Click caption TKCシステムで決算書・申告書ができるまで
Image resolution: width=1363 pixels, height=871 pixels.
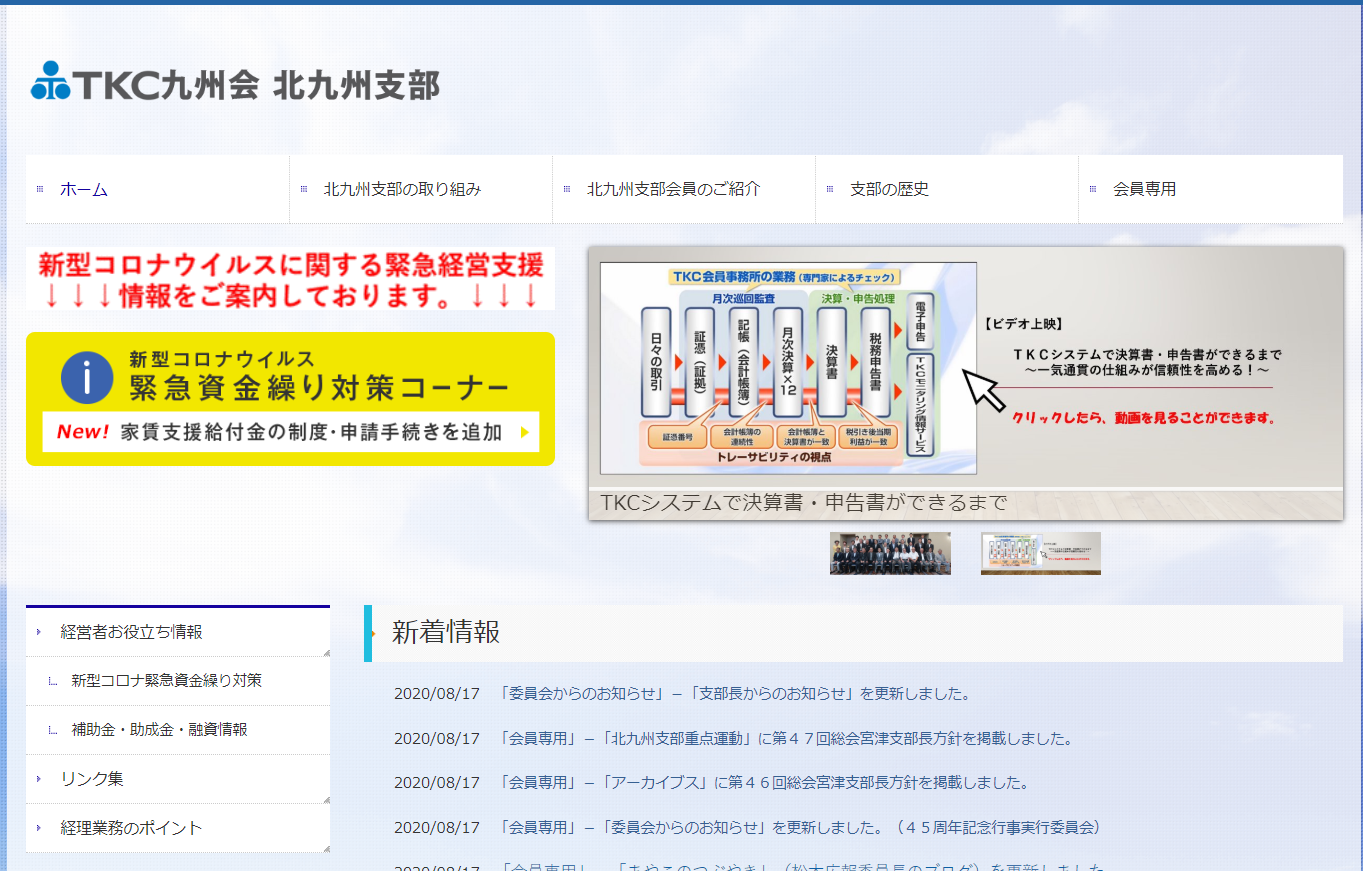point(804,503)
